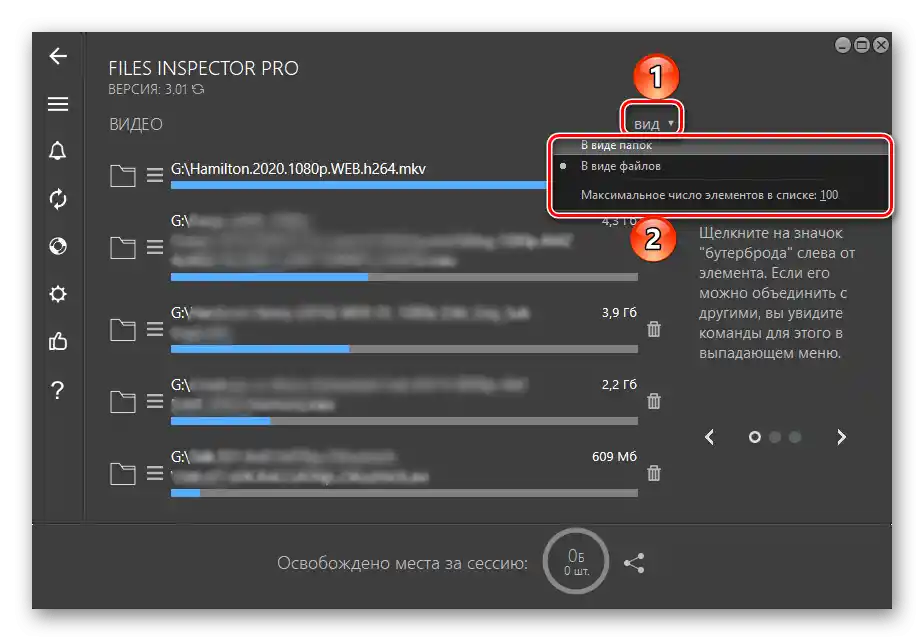Open sandwich menu of the 3,9 Гб row
The height and width of the screenshot is (641, 924).
click(x=155, y=329)
